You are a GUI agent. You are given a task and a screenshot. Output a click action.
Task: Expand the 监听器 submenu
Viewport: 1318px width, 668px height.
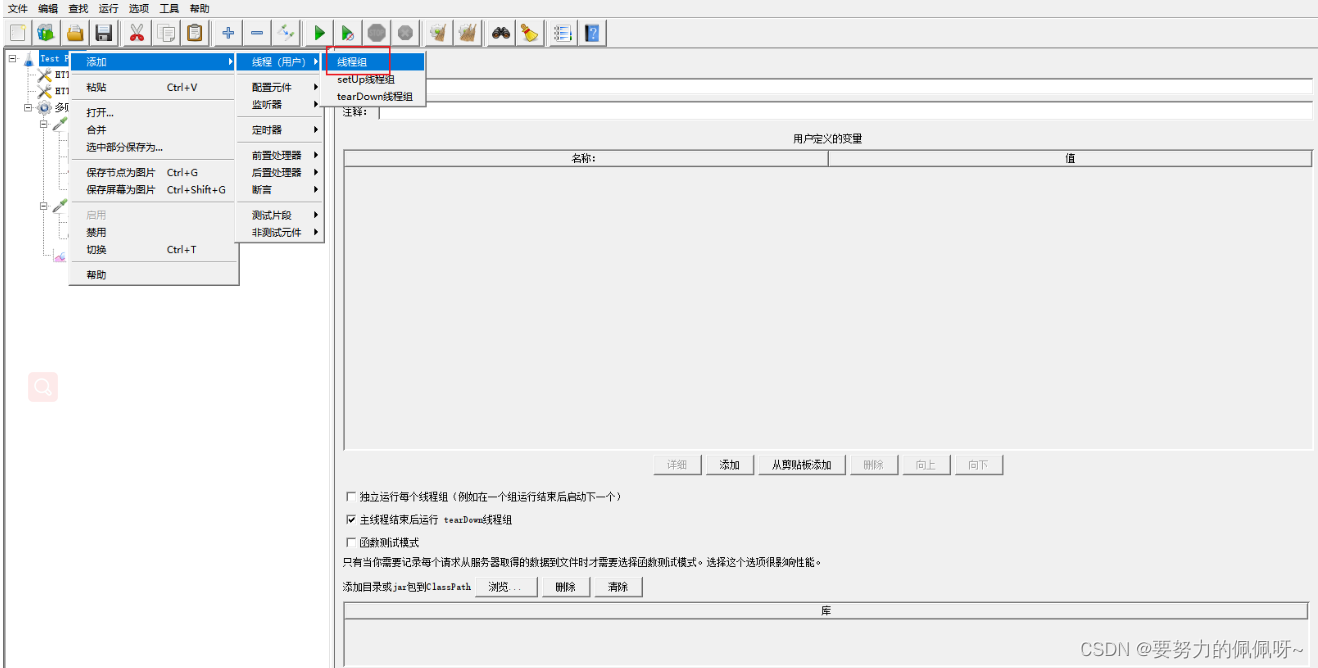point(280,104)
